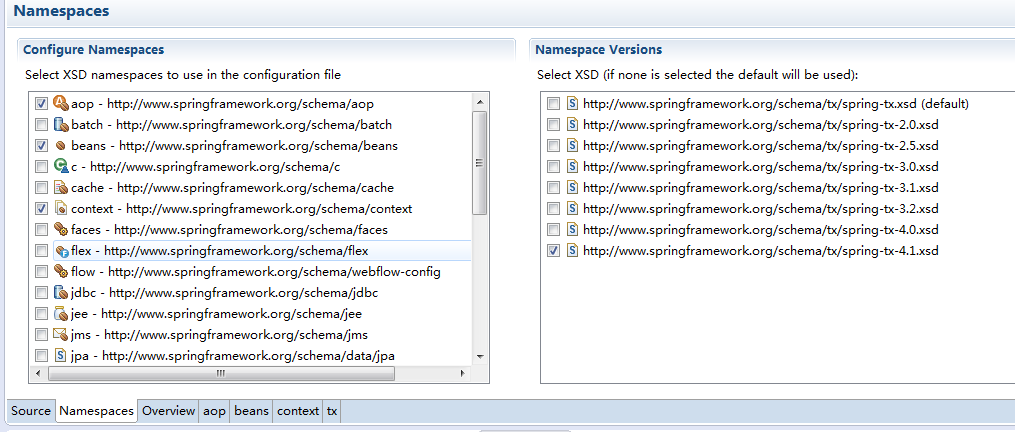1015x432 pixels.
Task: Open the beans editor tab
Action: [x=251, y=411]
